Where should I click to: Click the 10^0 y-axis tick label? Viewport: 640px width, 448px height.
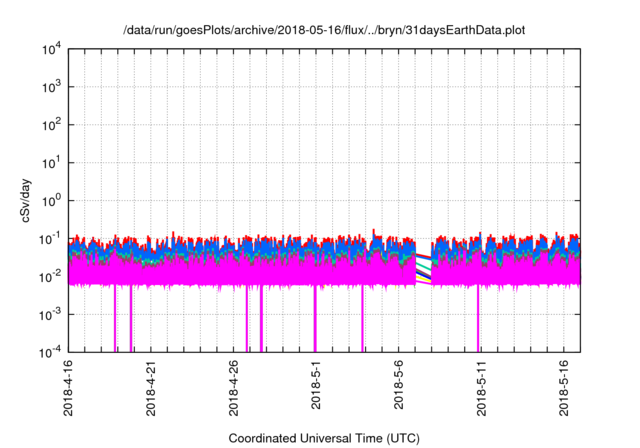pos(51,201)
